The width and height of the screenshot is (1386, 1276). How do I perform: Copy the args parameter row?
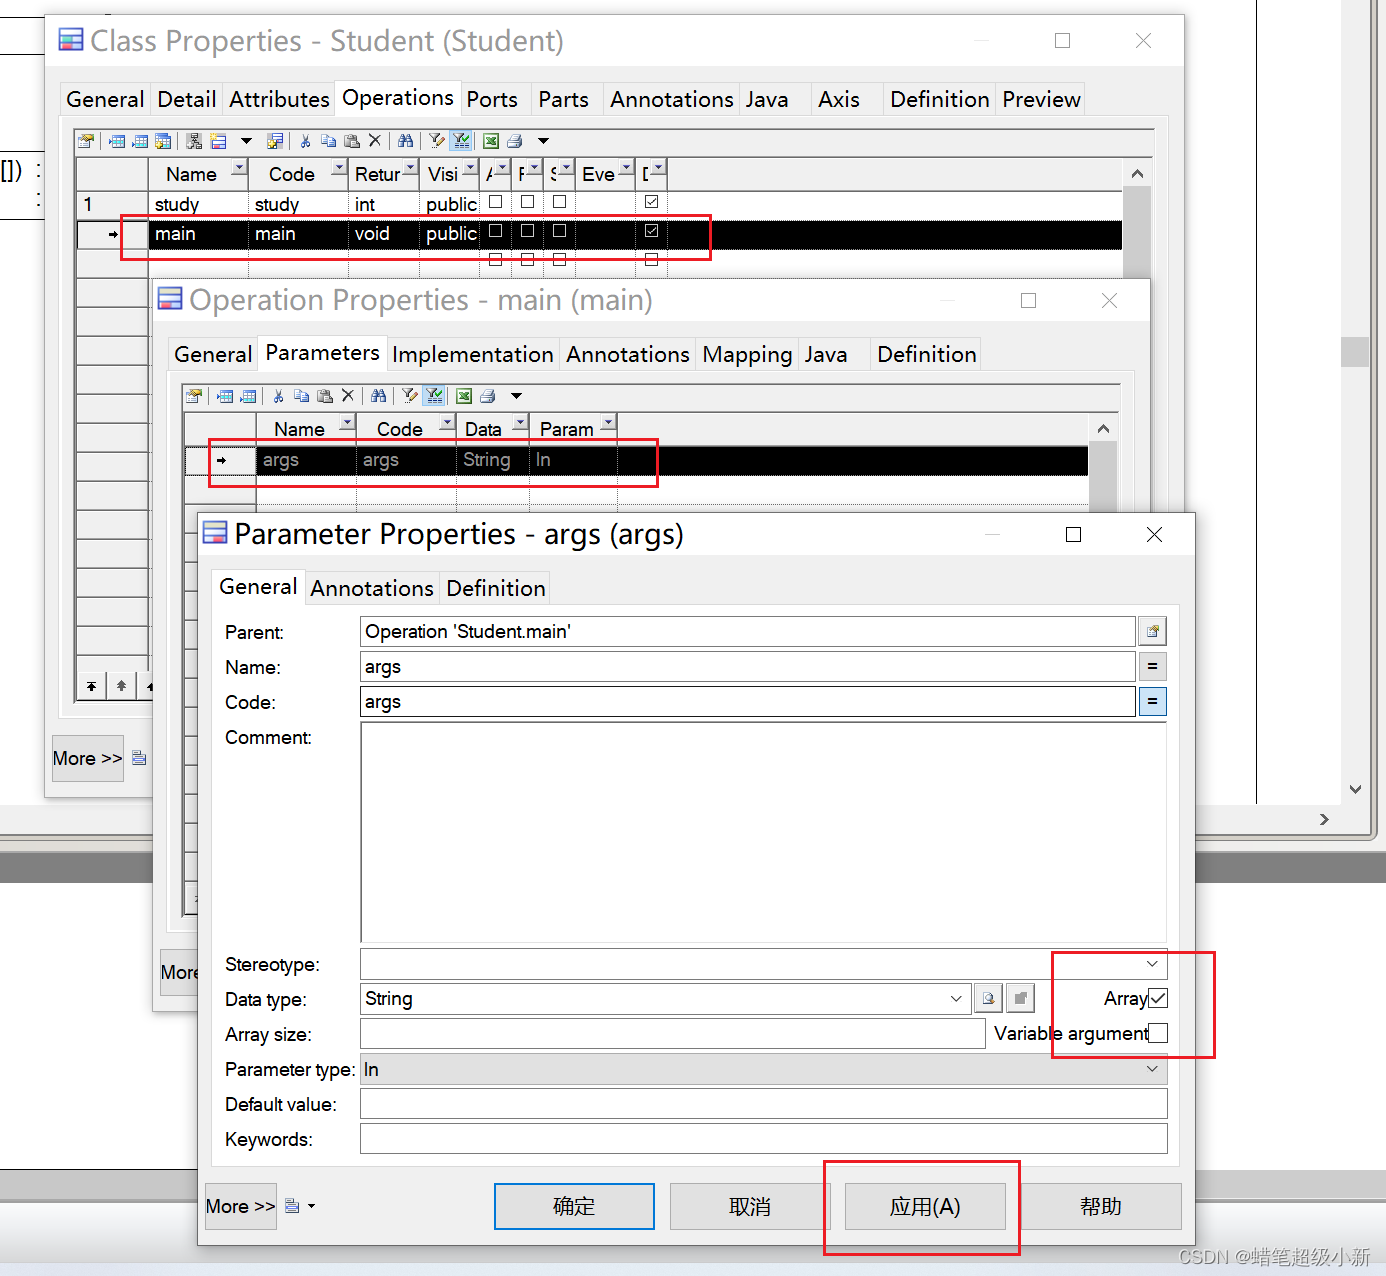coord(301,395)
